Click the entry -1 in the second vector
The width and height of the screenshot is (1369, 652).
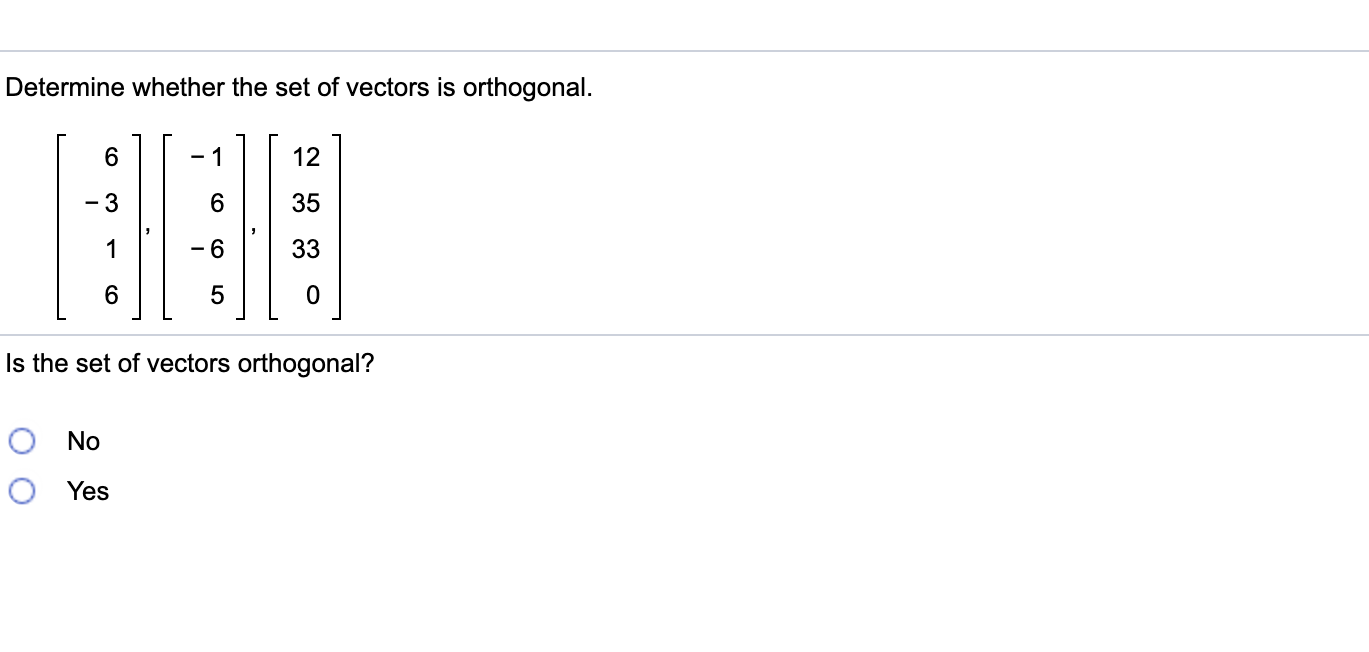(204, 156)
